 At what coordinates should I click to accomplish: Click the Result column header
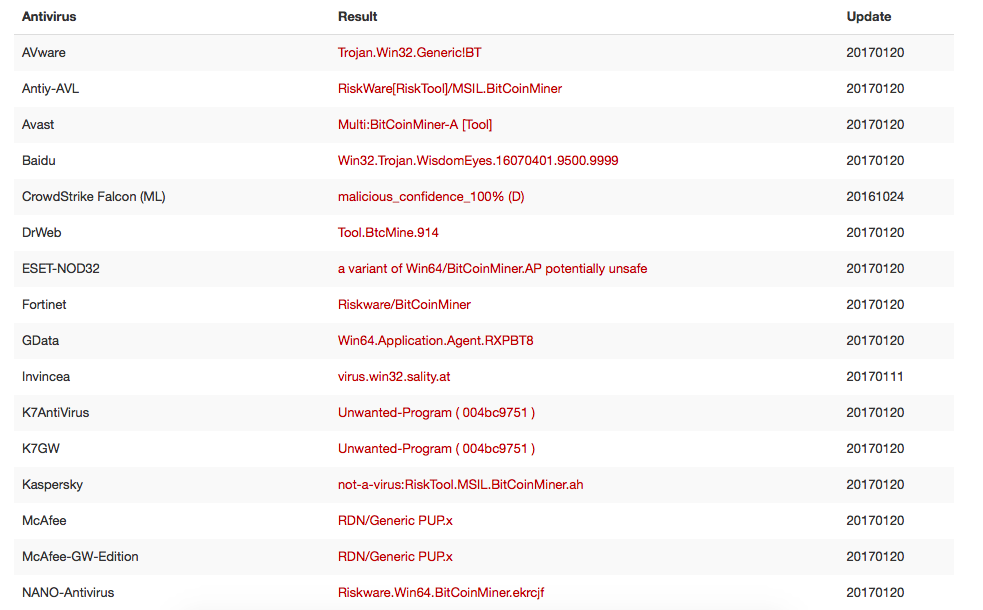tap(357, 17)
